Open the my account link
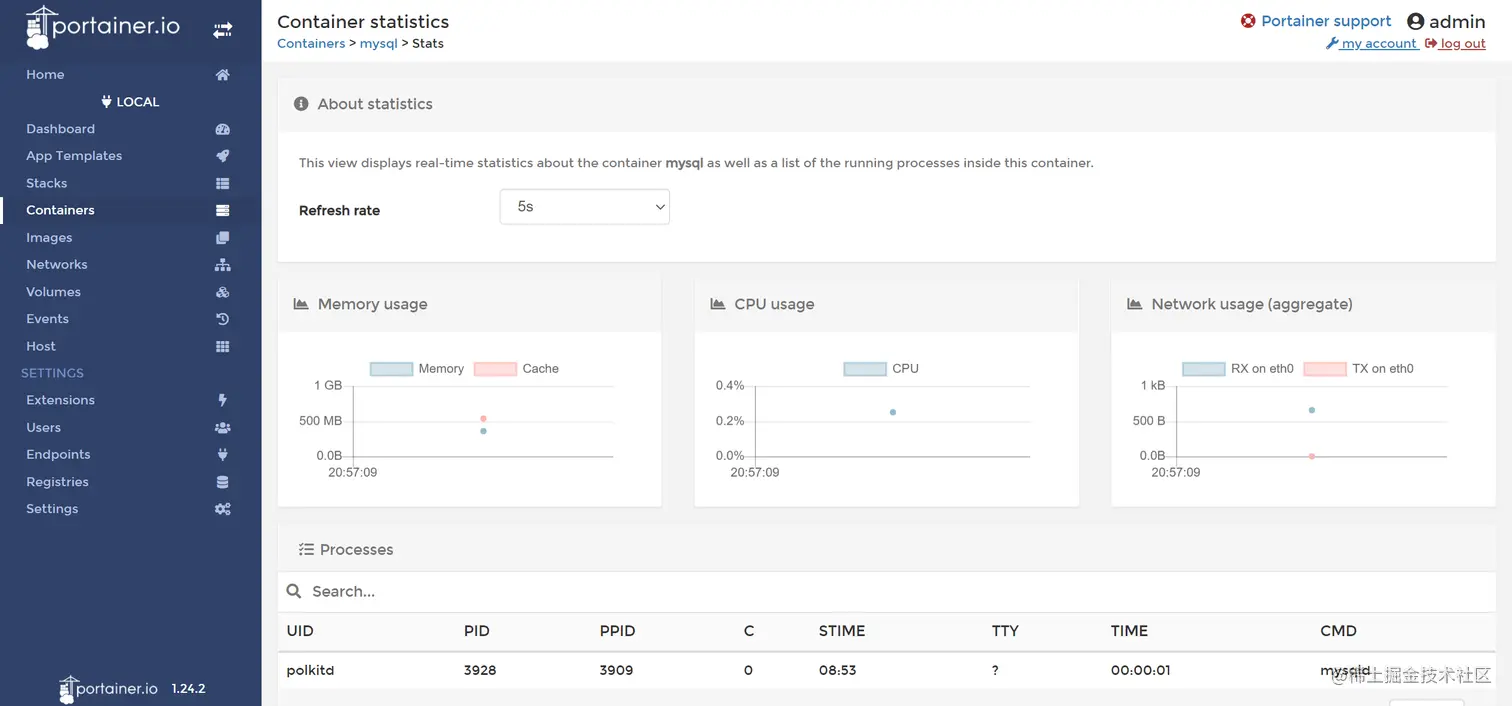 click(1372, 44)
